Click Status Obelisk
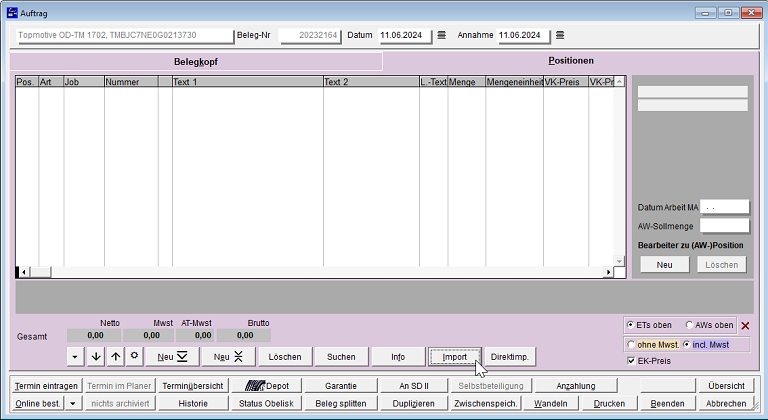This screenshot has width=768, height=420. click(266, 404)
